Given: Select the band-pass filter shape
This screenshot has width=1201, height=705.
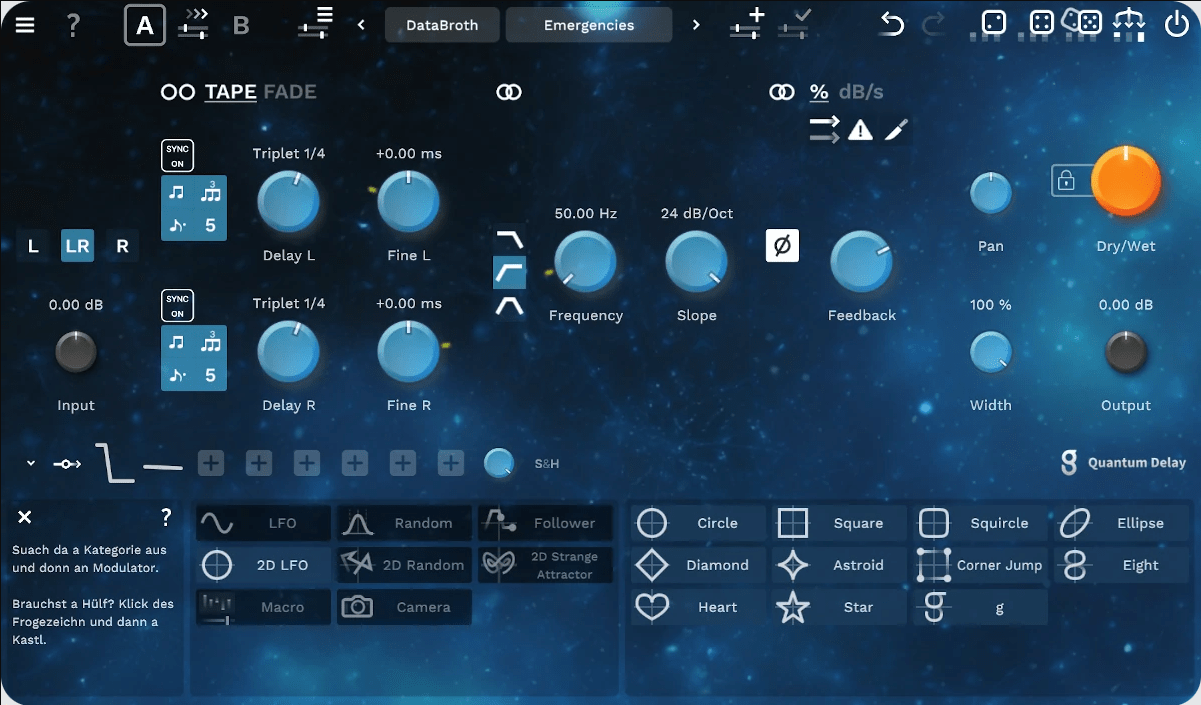Looking at the screenshot, I should (x=510, y=306).
